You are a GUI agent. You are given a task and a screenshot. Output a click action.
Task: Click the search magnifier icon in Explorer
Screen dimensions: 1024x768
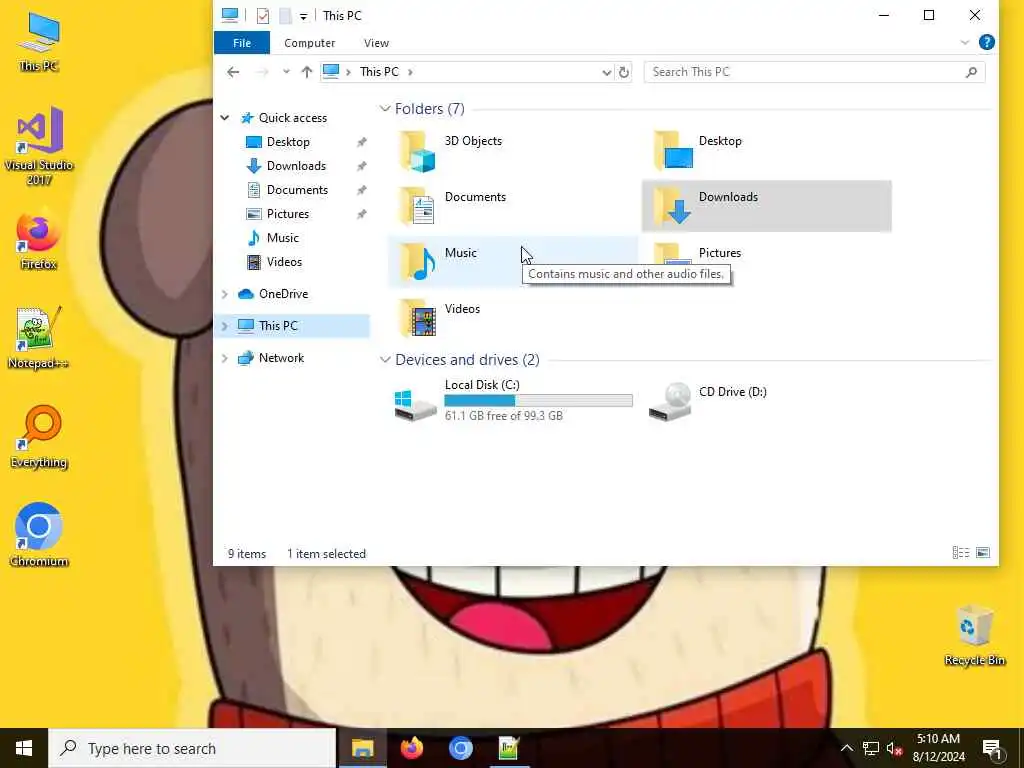(971, 72)
